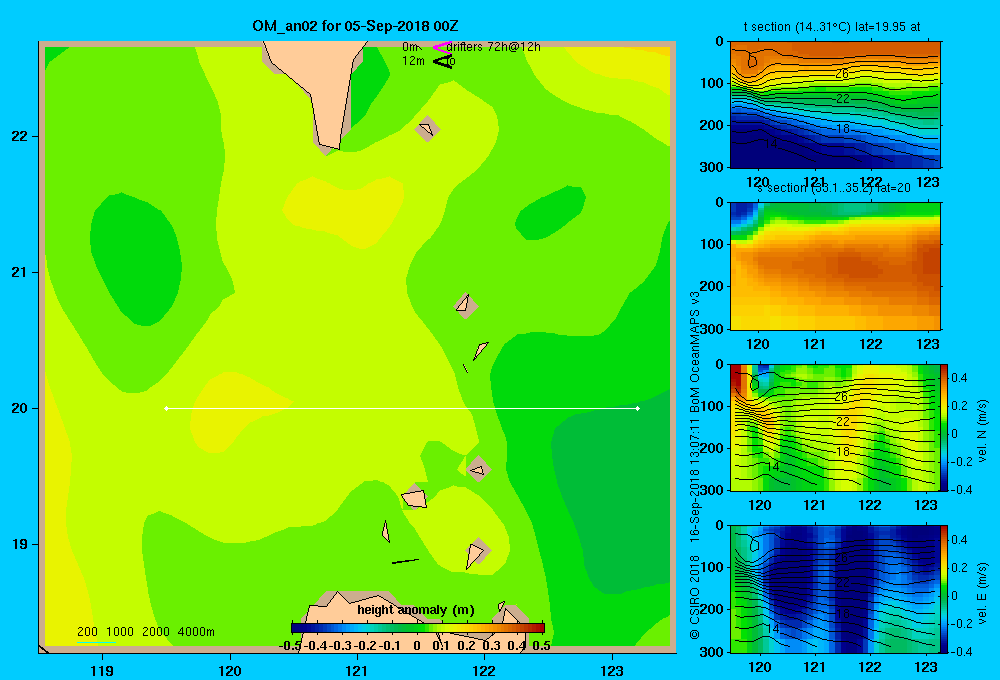Viewport: 1000px width, 680px height.
Task: Click the '© CSIRO 2018' copyright text
Action: [x=695, y=597]
